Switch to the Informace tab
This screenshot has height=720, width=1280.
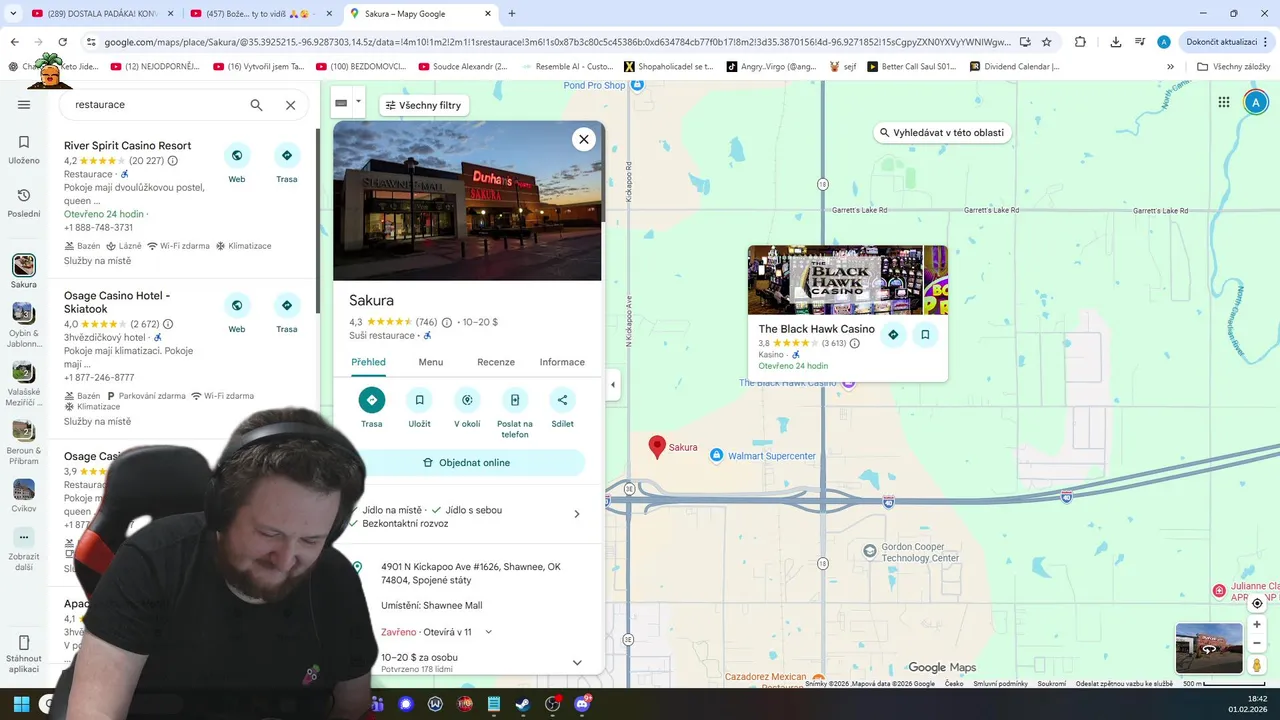coord(562,362)
